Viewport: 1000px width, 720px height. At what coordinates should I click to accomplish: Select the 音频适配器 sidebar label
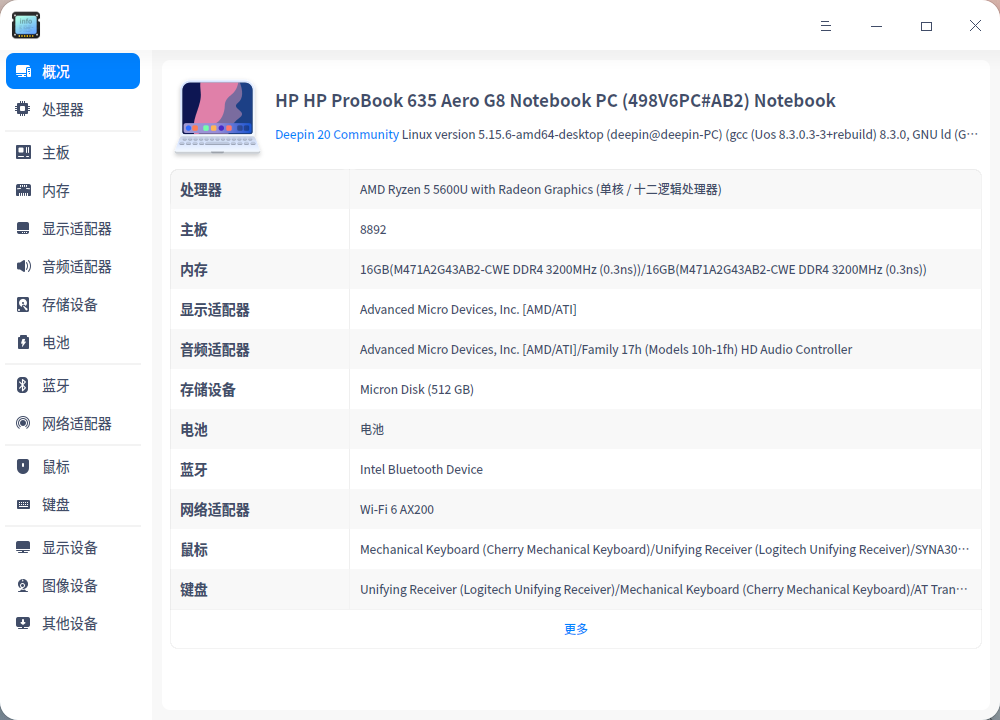click(77, 267)
